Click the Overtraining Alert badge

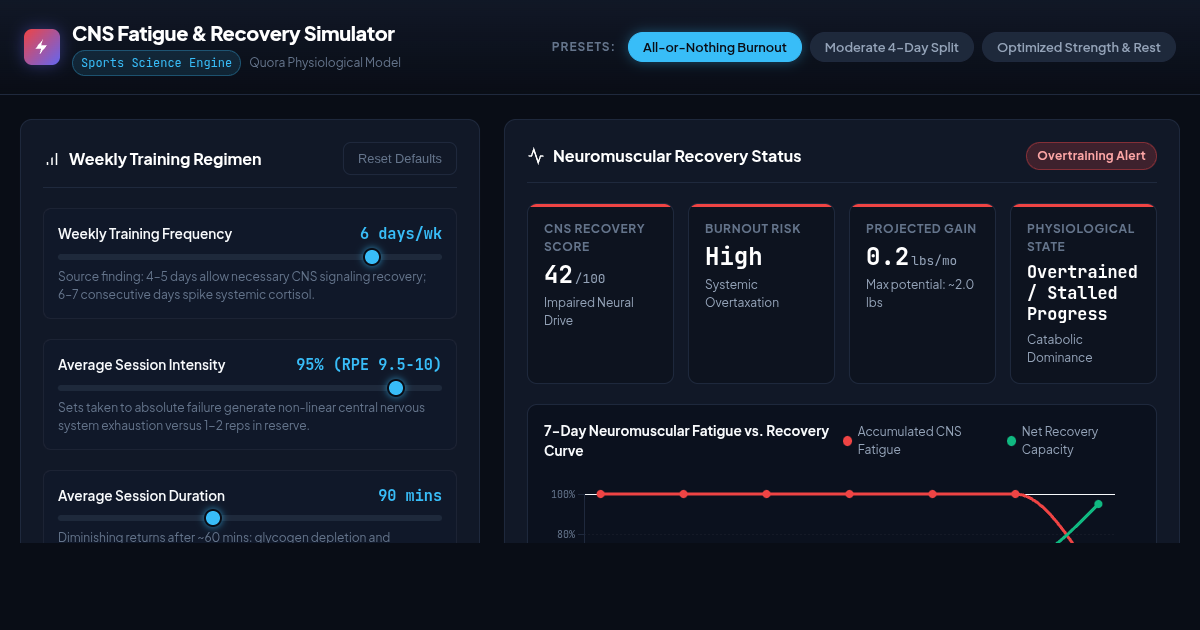click(1091, 156)
